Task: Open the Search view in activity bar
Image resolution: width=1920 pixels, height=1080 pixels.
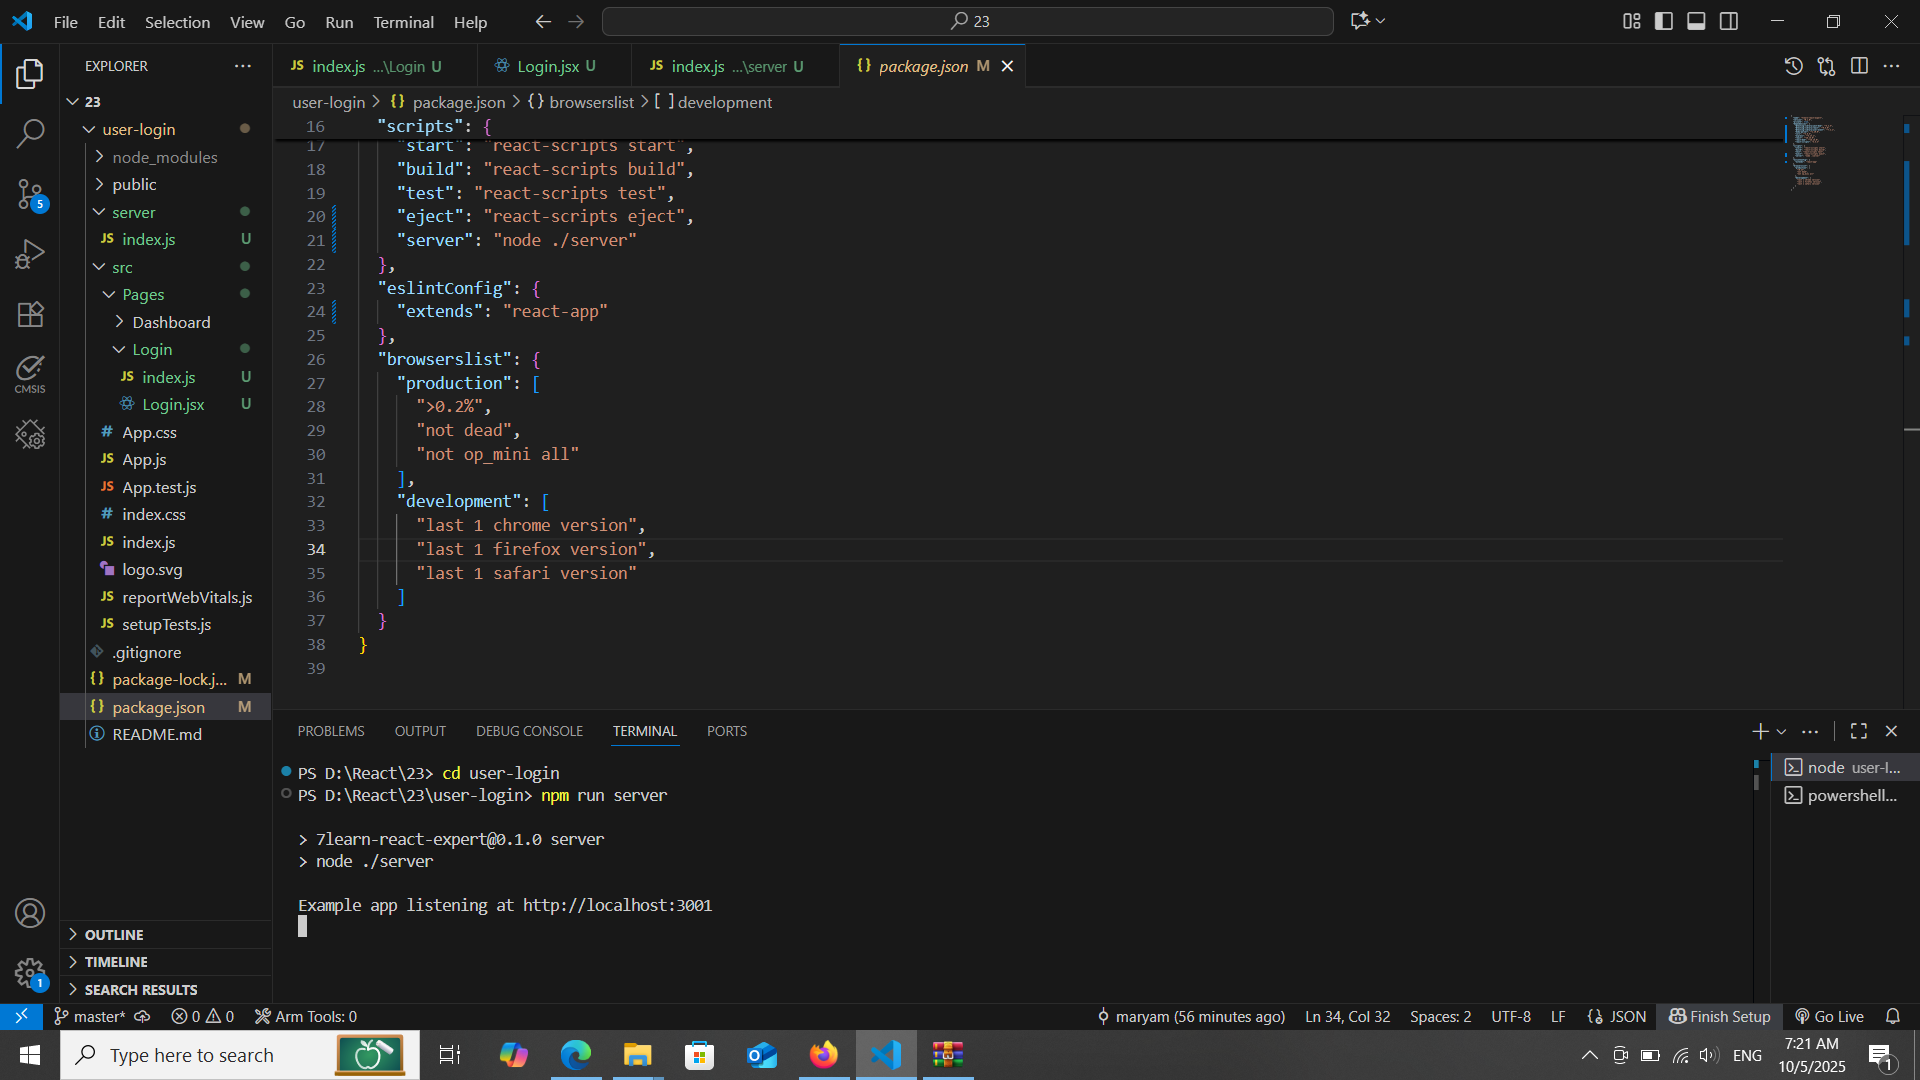Action: coord(30,133)
